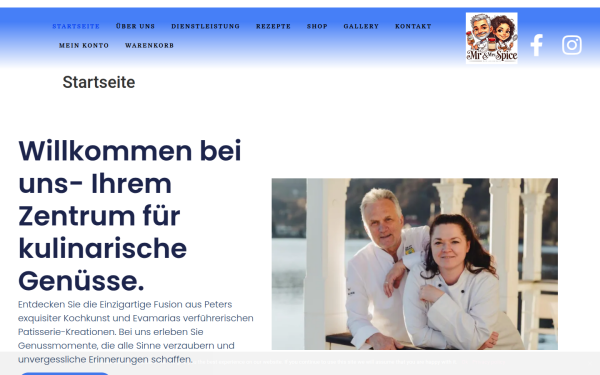Open the Über uns menu item
This screenshot has width=600, height=375.
[x=135, y=26]
